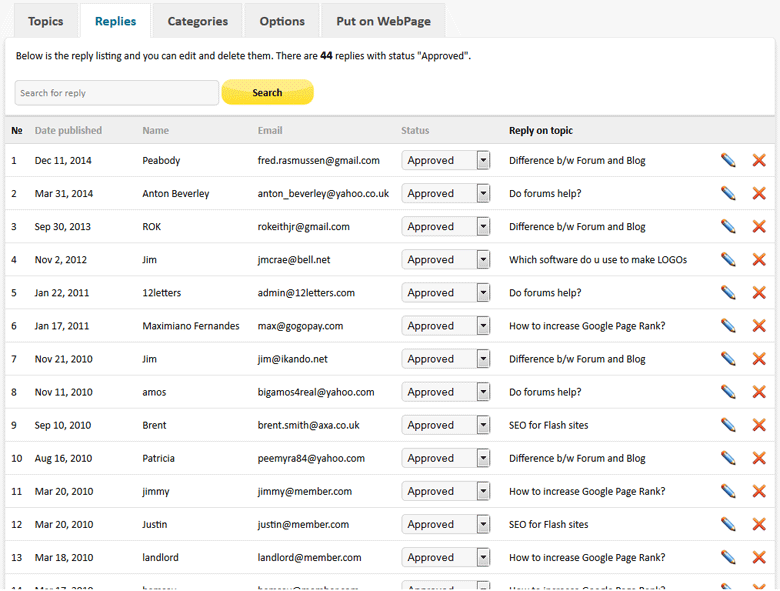Edit jimmy's reply pencil icon

tap(728, 491)
